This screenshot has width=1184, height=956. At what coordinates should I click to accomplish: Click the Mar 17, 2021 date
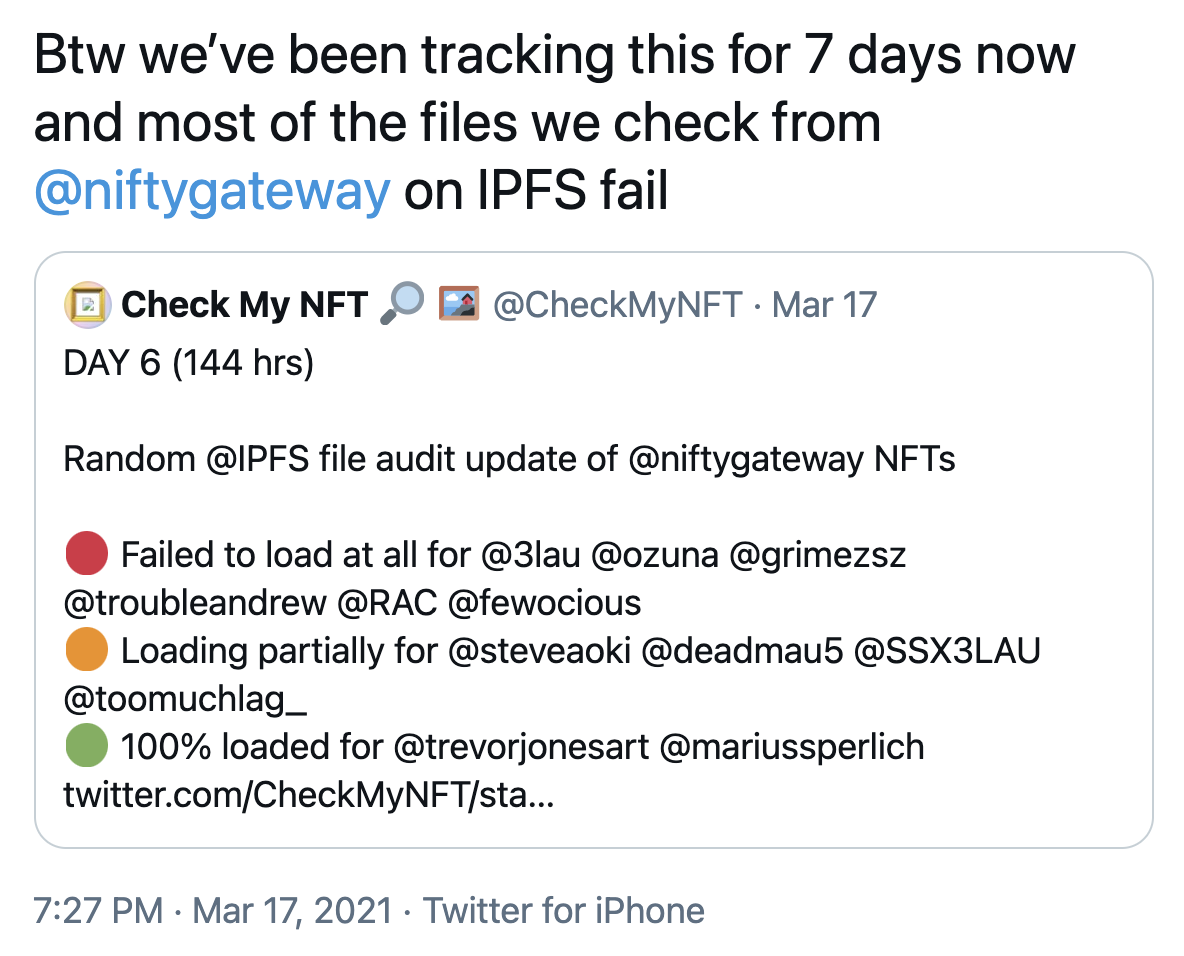point(289,911)
